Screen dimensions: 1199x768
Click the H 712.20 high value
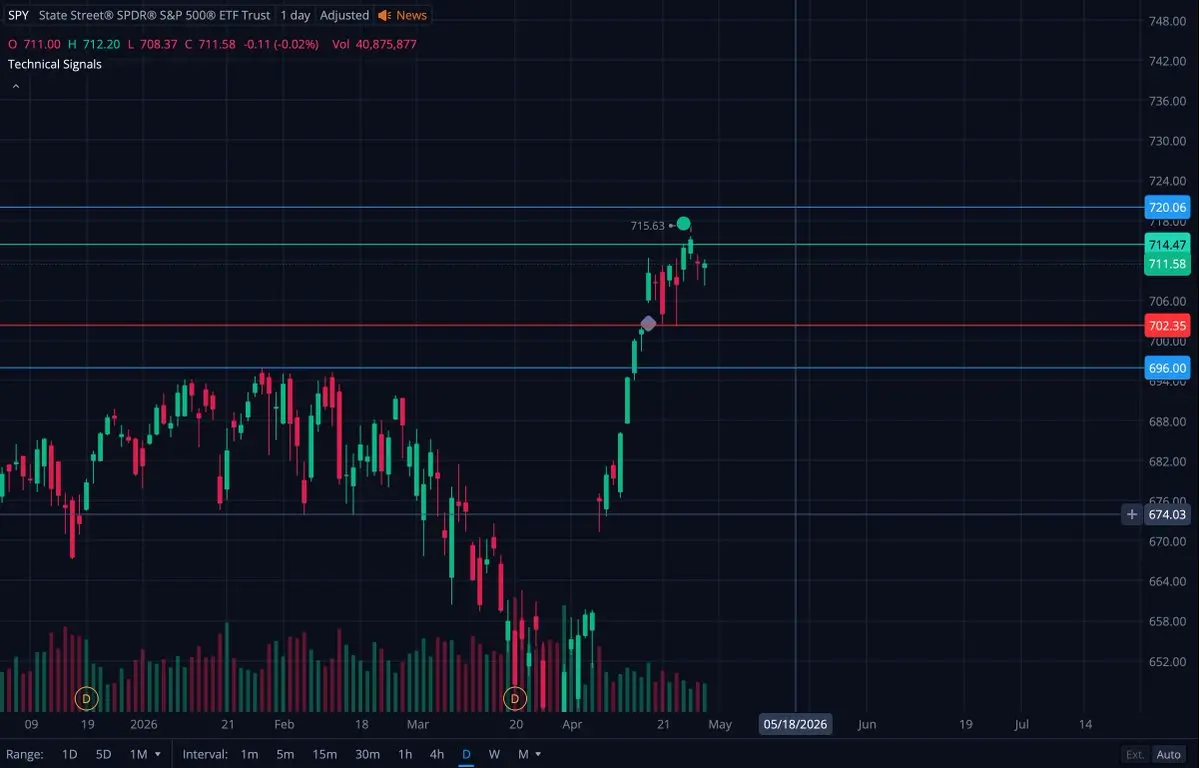94,44
